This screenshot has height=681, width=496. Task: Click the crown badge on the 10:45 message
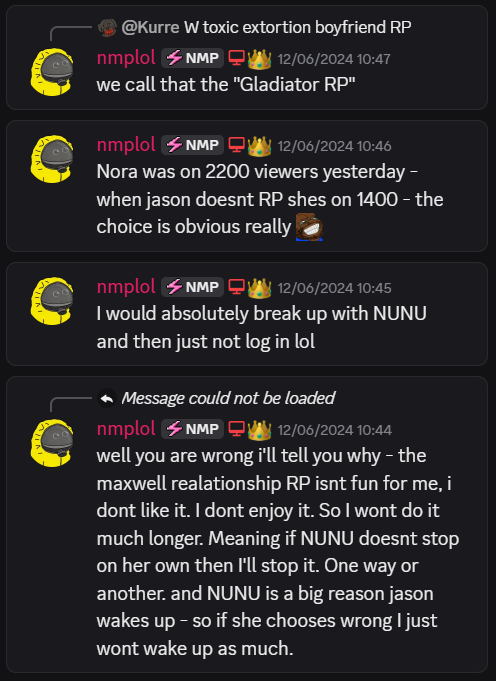point(259,288)
